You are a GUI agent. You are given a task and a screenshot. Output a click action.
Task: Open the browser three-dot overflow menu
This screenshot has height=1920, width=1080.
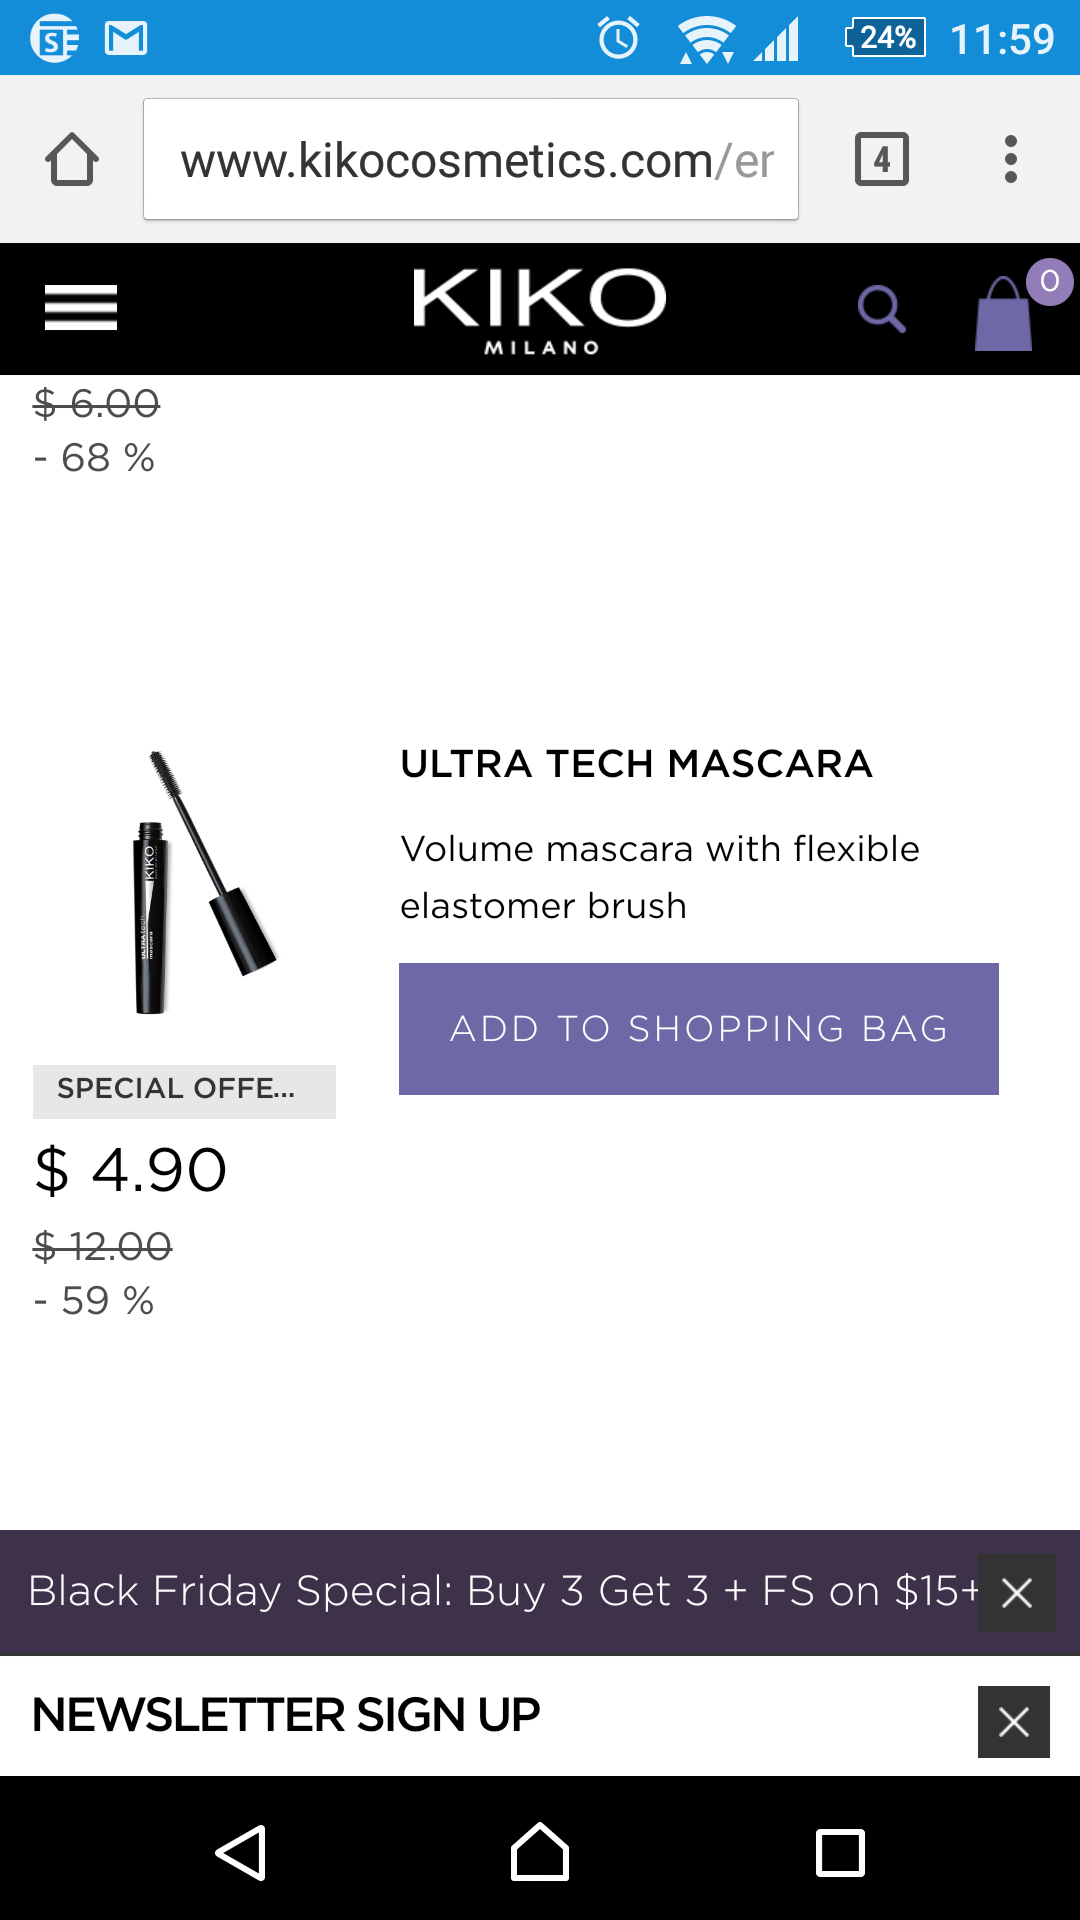click(x=1011, y=159)
